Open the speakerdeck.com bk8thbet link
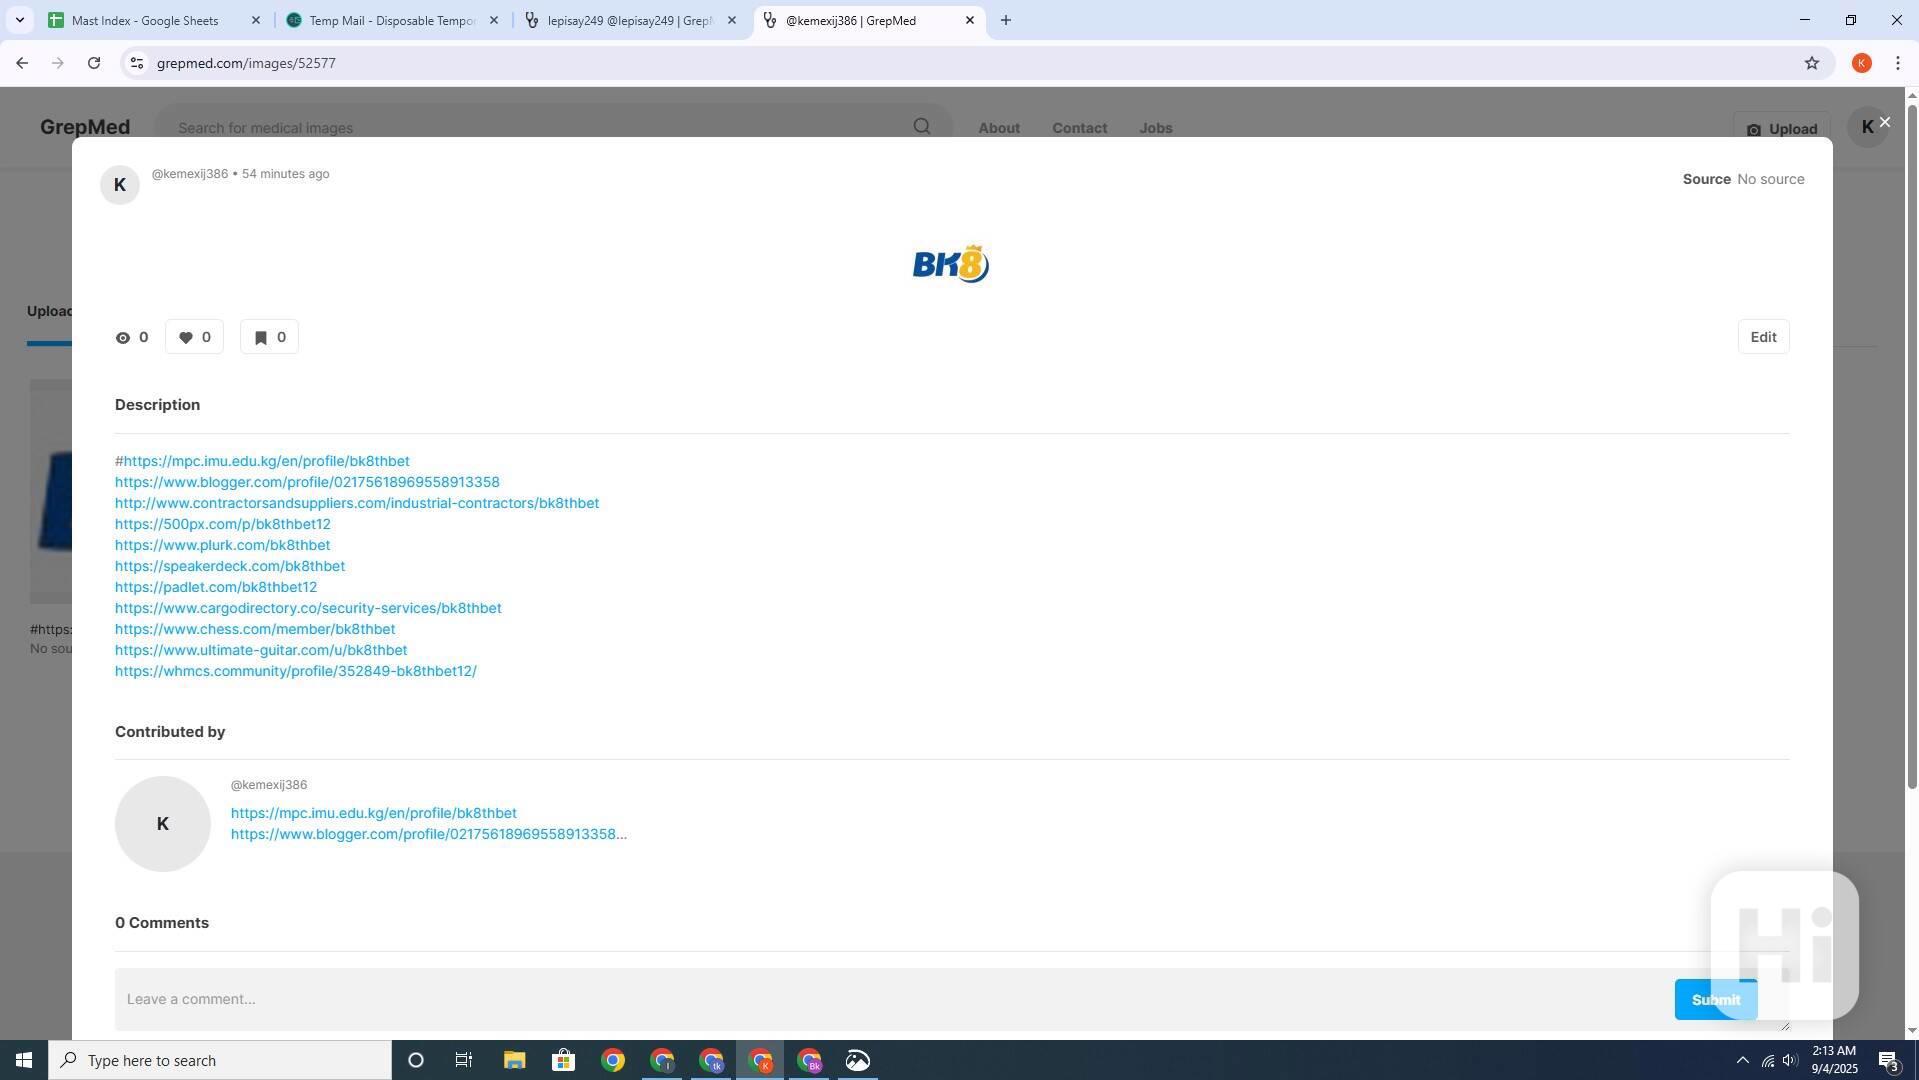The image size is (1919, 1080). 230,566
